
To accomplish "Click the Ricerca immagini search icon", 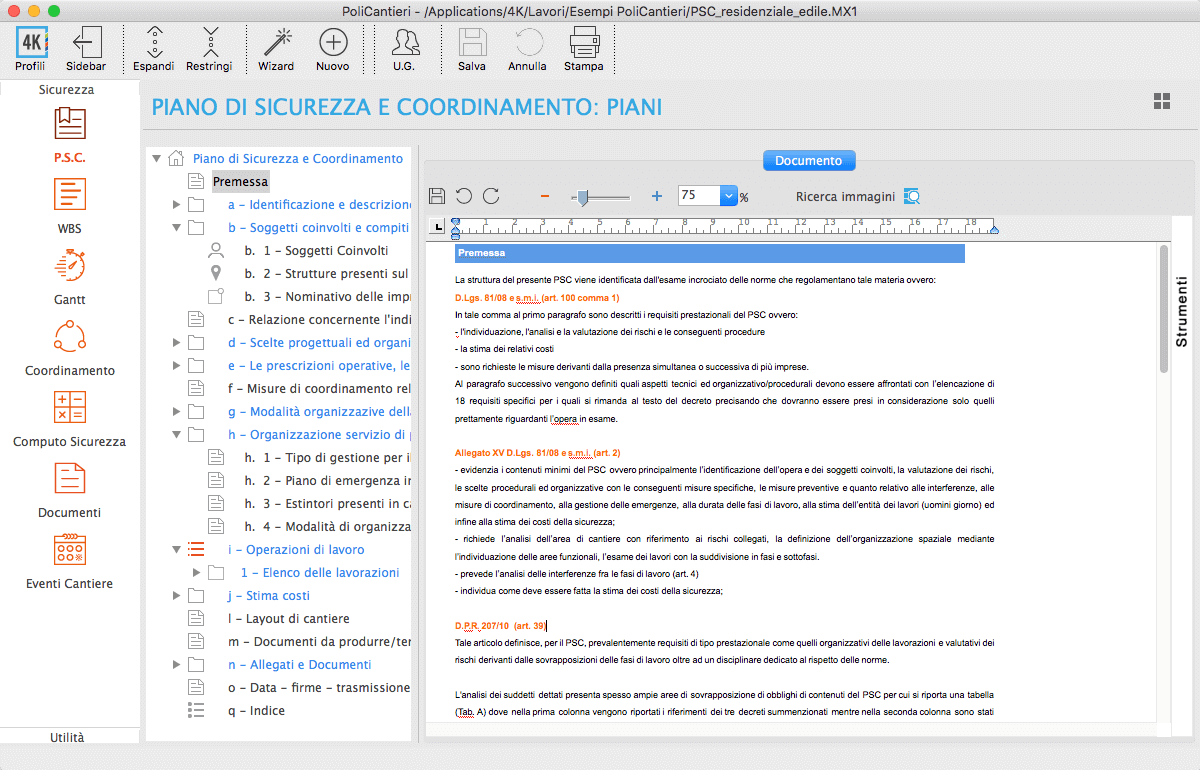I will pyautogui.click(x=912, y=196).
